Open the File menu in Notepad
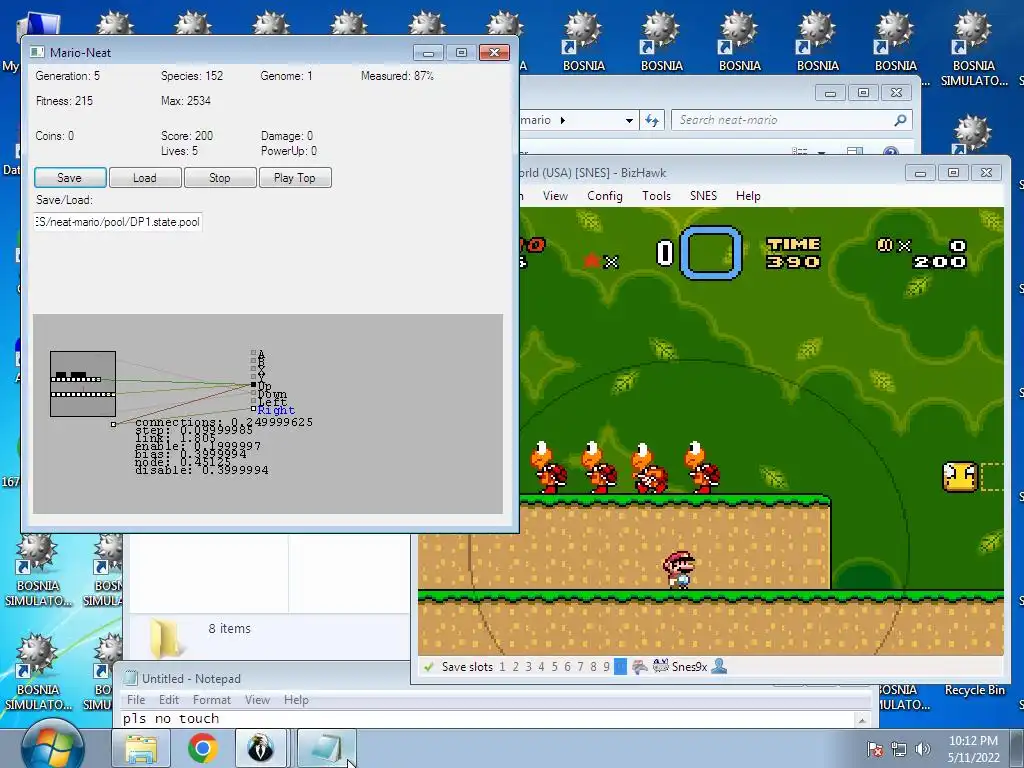The height and width of the screenshot is (768, 1024). (x=136, y=699)
